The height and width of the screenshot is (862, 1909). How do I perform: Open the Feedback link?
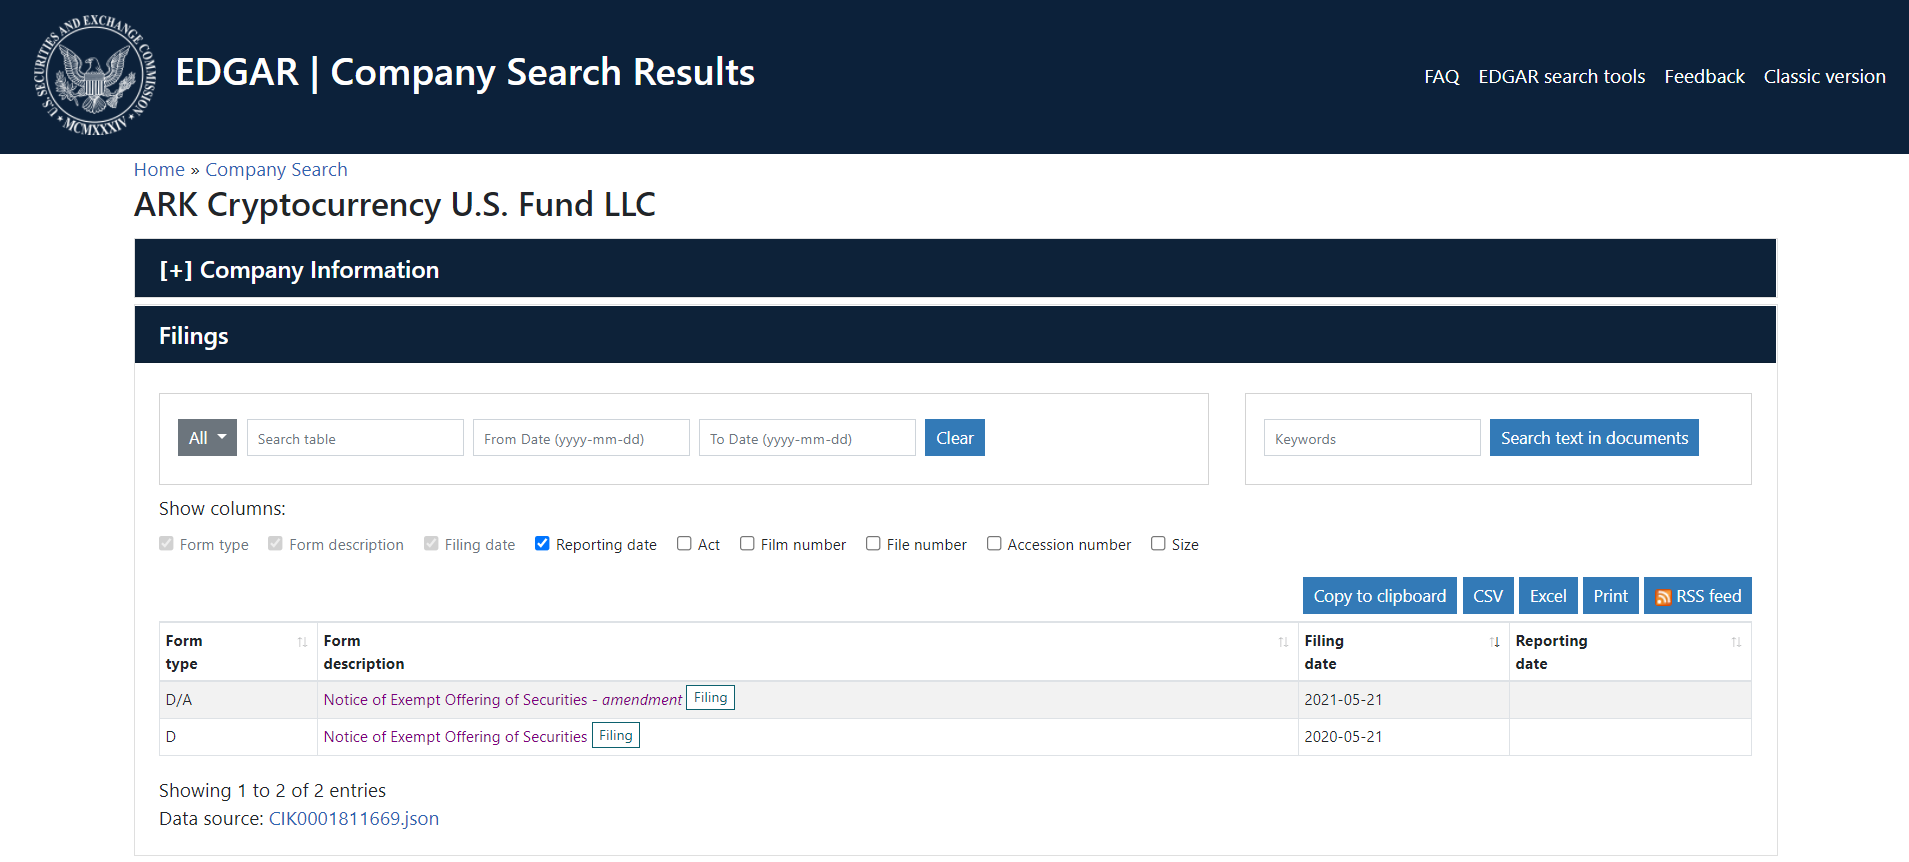point(1704,77)
